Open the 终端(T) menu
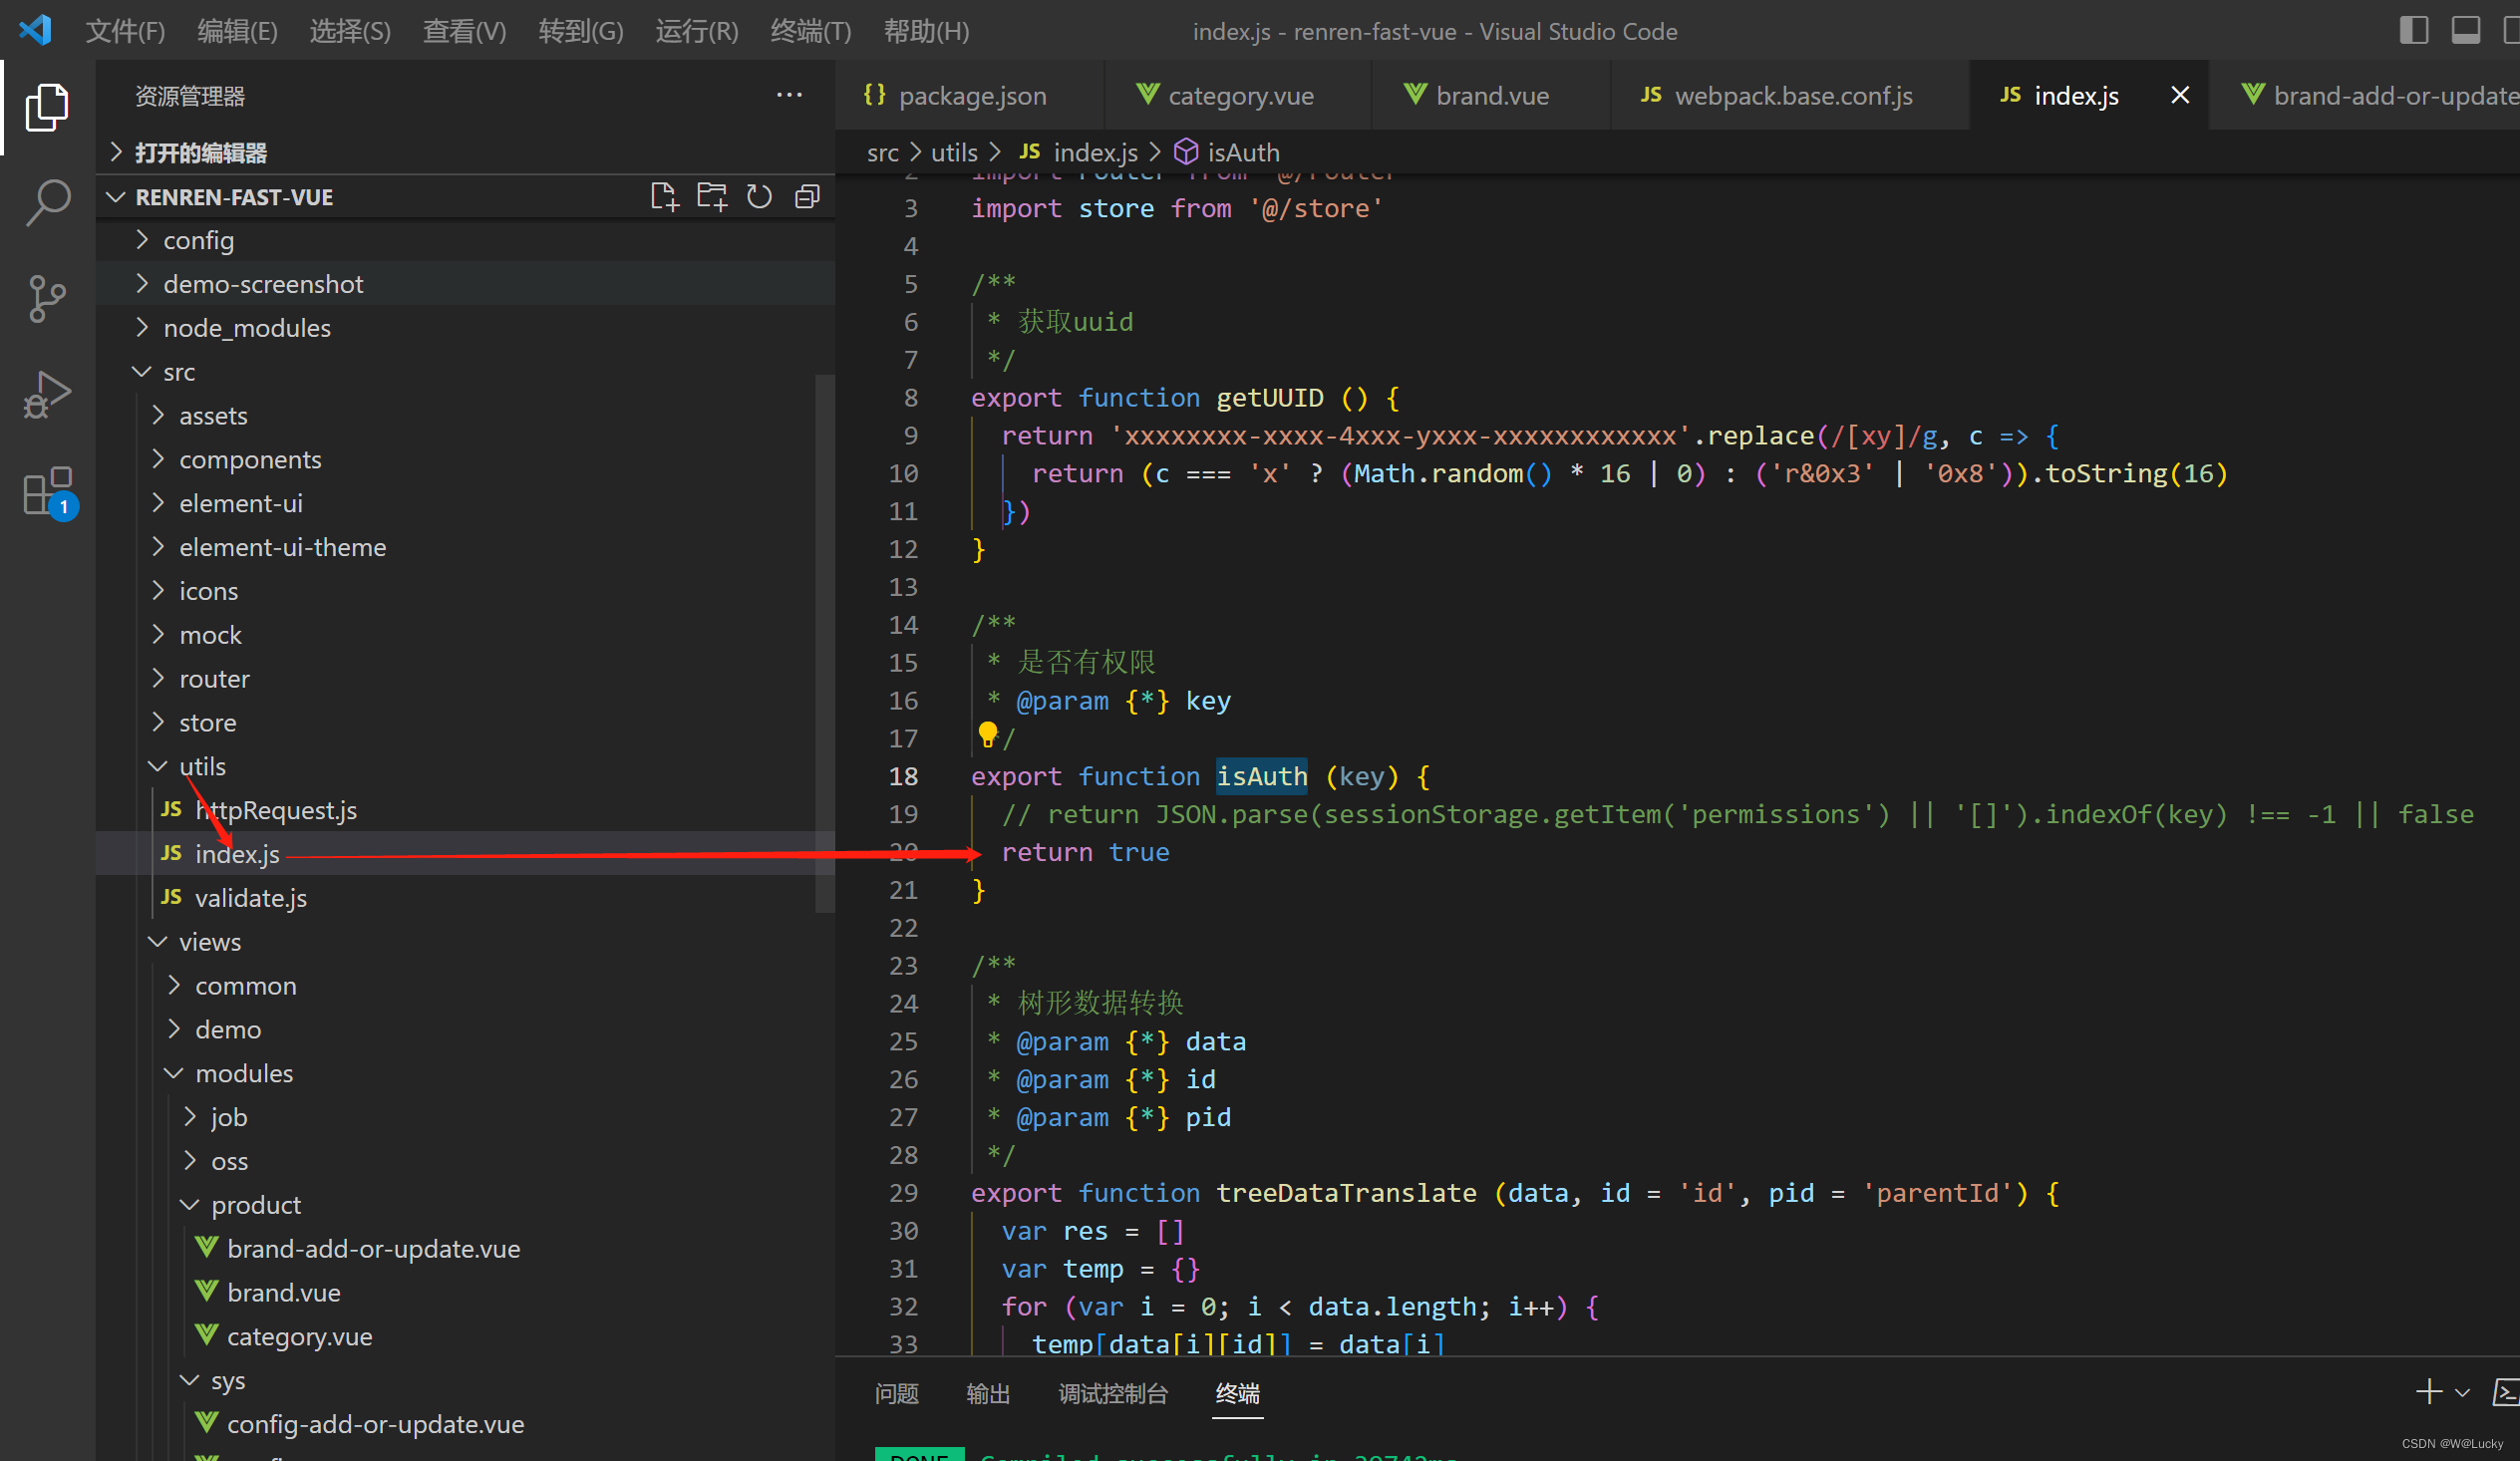The image size is (2520, 1461). pyautogui.click(x=810, y=31)
